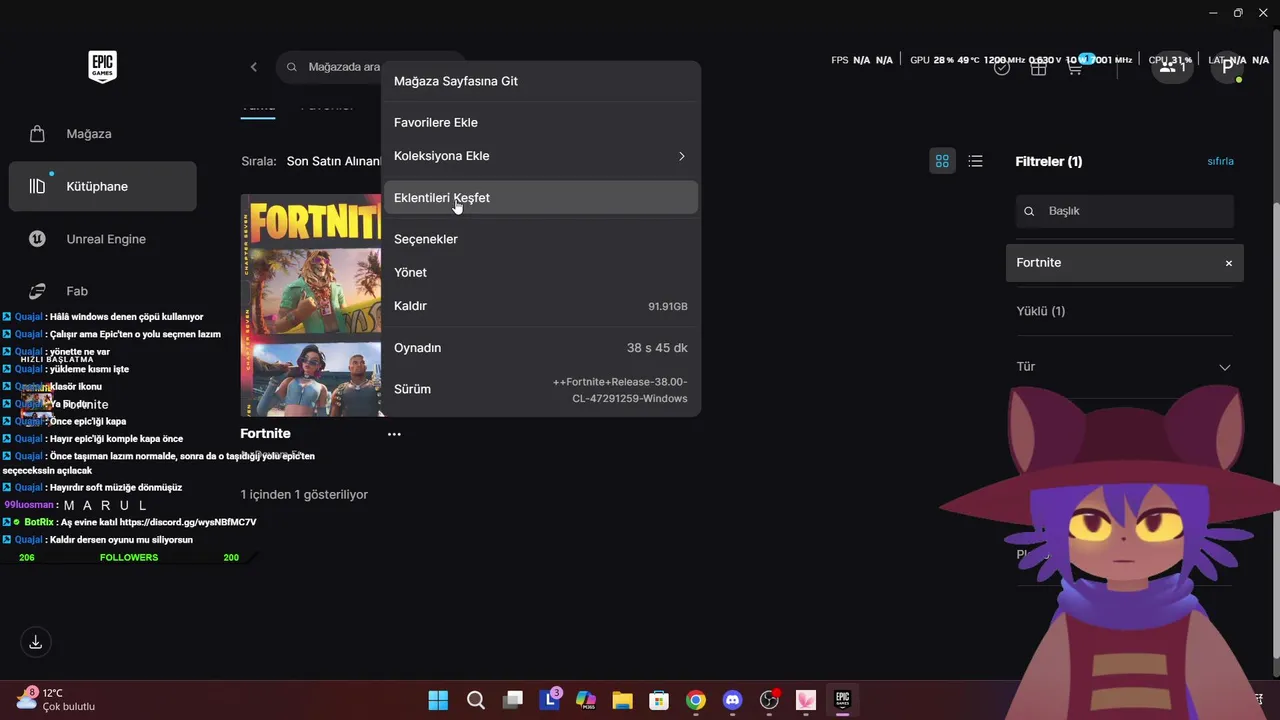Open the gift box icon
Screen dimensions: 1280x720
click(x=1039, y=67)
